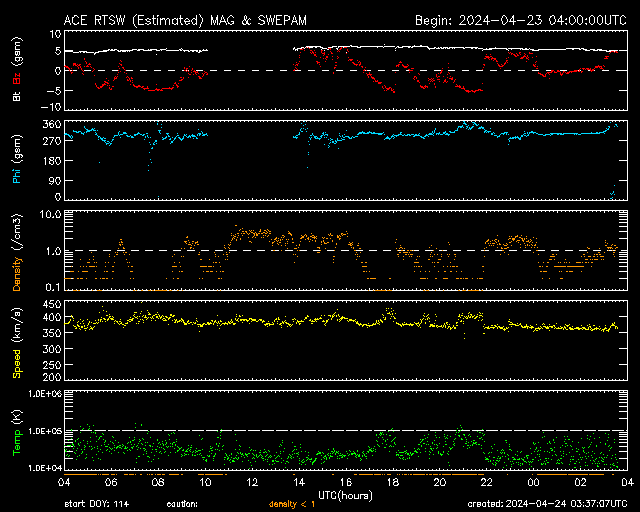Click the green Temp (K) axis label
640x512 pixels.
[x=16, y=429]
